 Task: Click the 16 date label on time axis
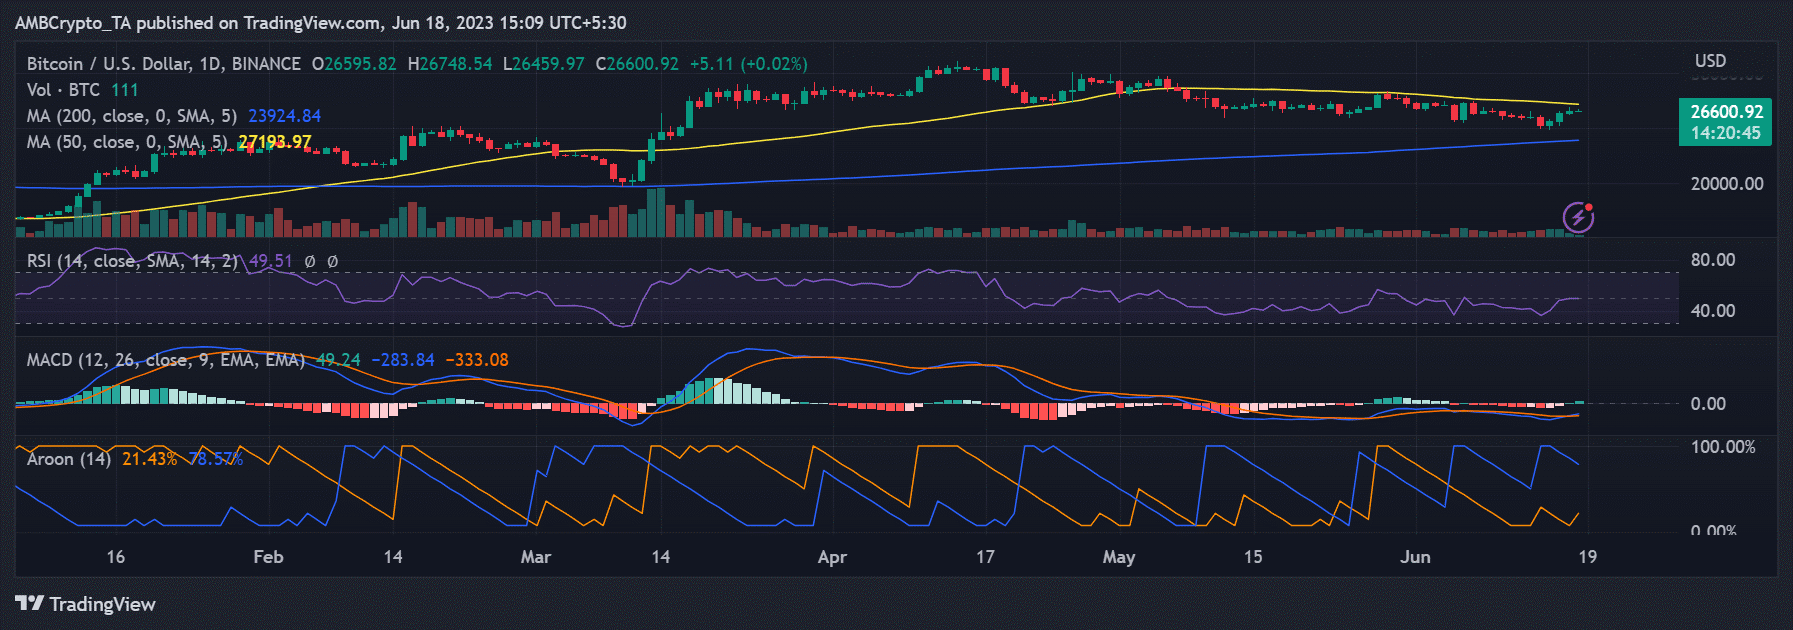116,557
